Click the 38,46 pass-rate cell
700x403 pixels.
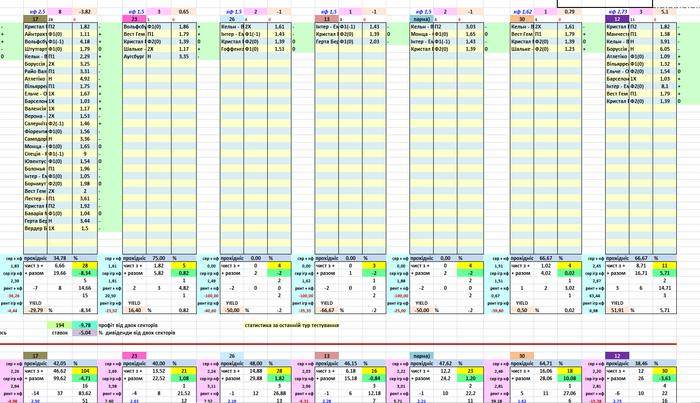(x=641, y=363)
